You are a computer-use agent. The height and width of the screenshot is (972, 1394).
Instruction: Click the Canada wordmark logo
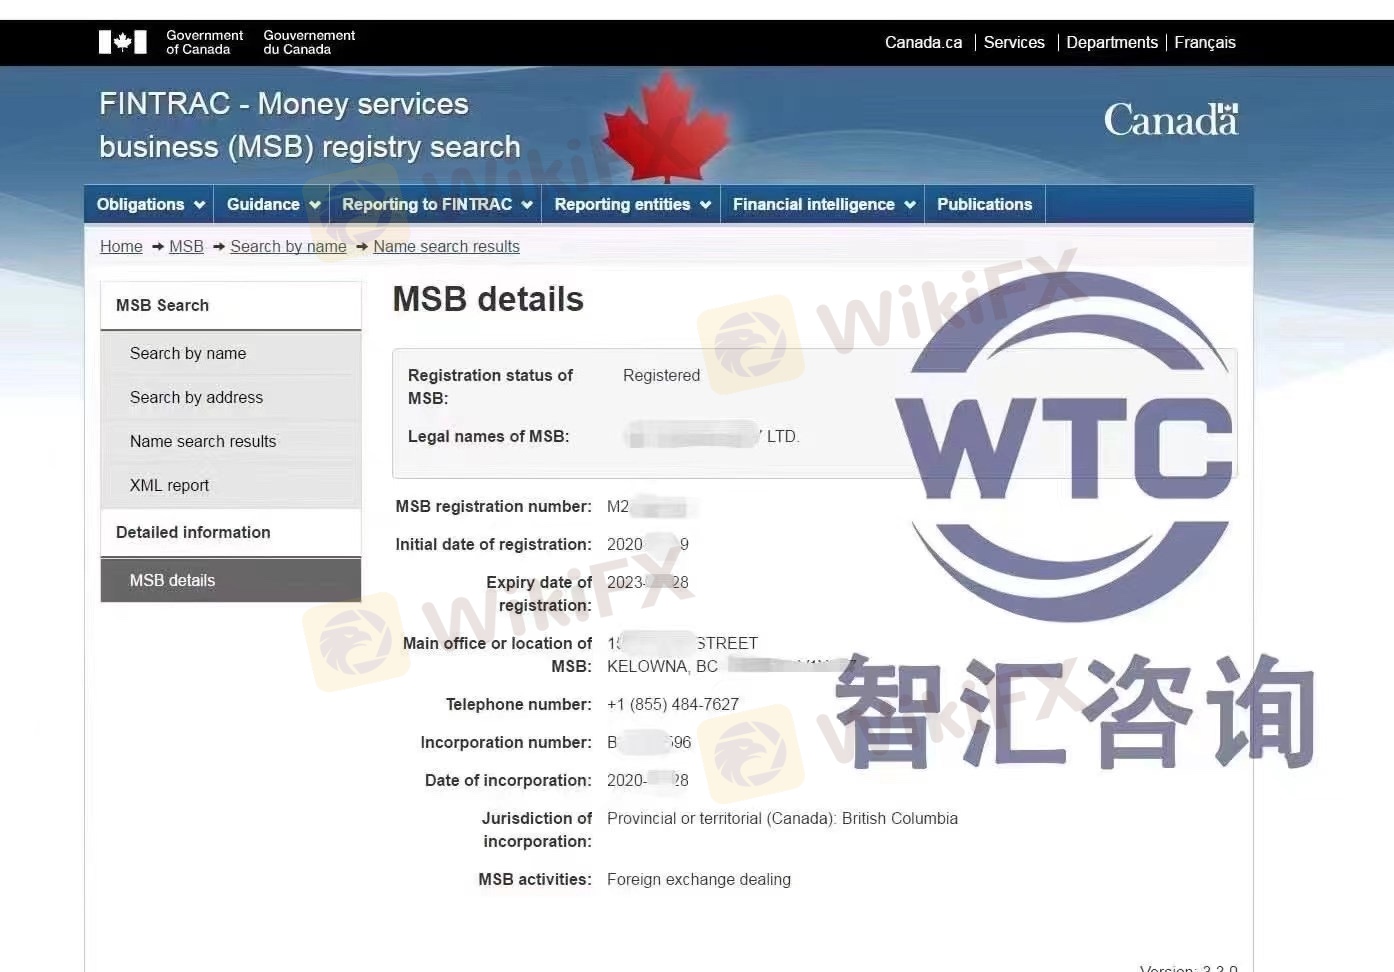click(1170, 121)
